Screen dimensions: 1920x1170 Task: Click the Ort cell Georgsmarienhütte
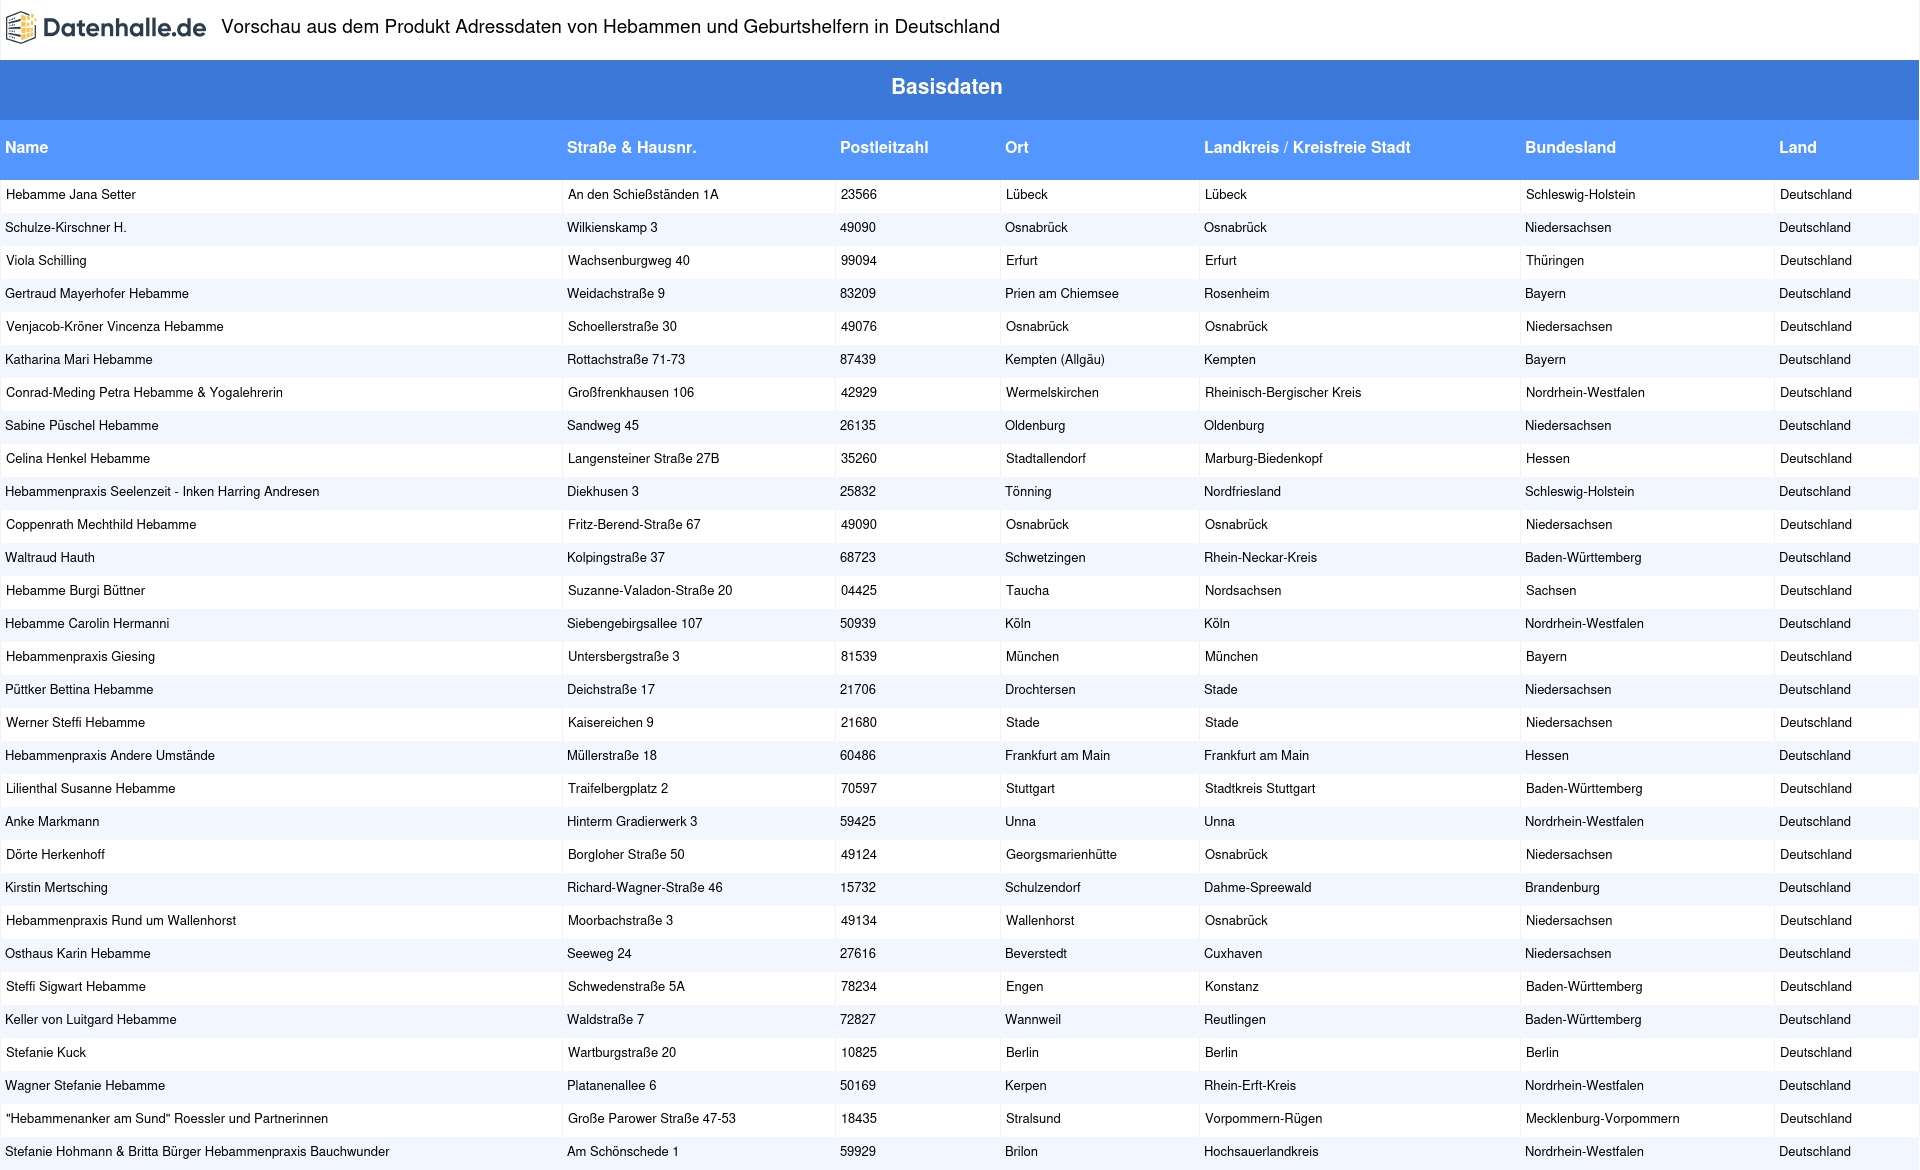[1061, 855]
